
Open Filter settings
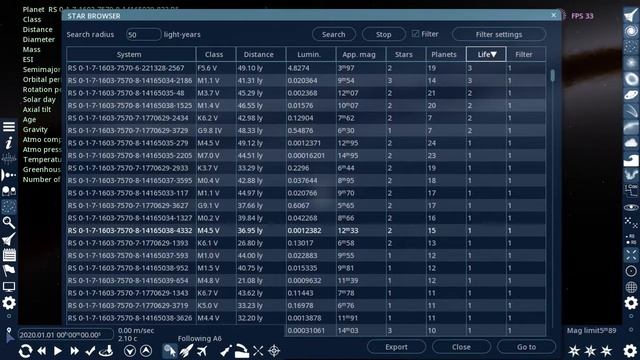(x=499, y=34)
